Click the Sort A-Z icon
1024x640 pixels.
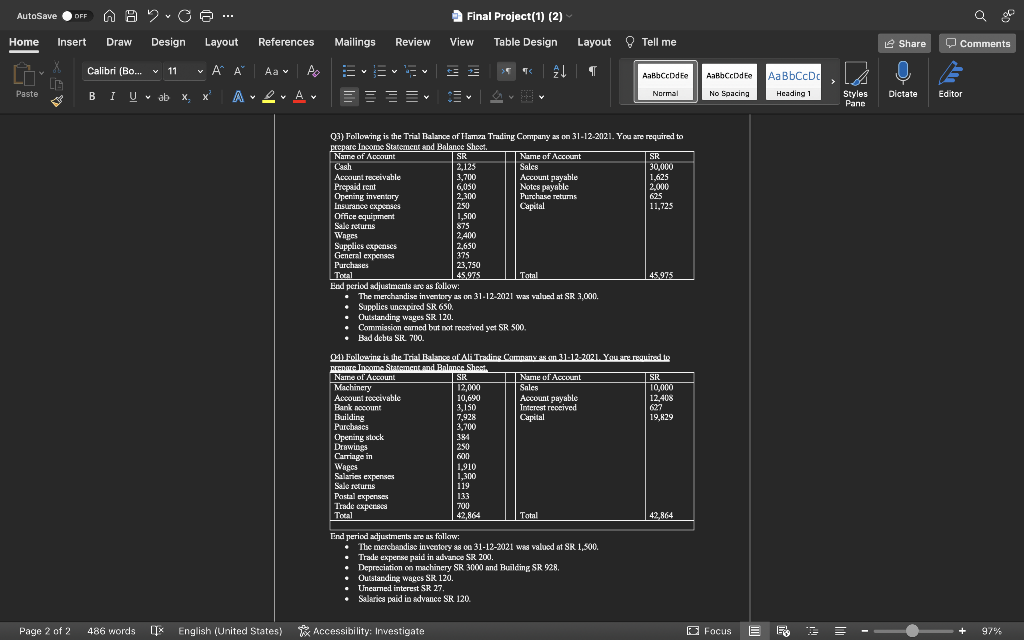point(560,71)
